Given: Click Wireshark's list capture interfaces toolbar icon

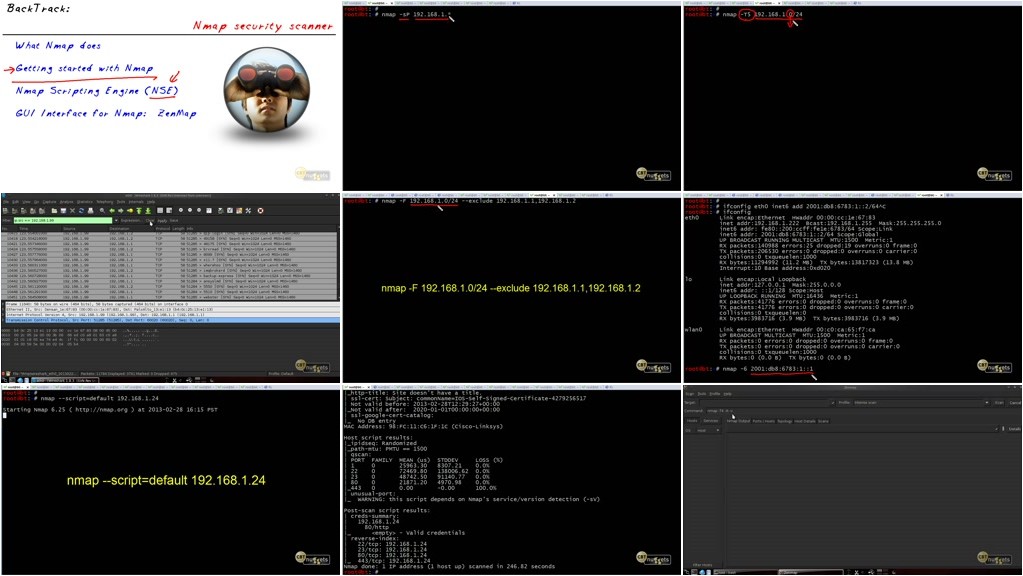Looking at the screenshot, I should click(x=5, y=211).
